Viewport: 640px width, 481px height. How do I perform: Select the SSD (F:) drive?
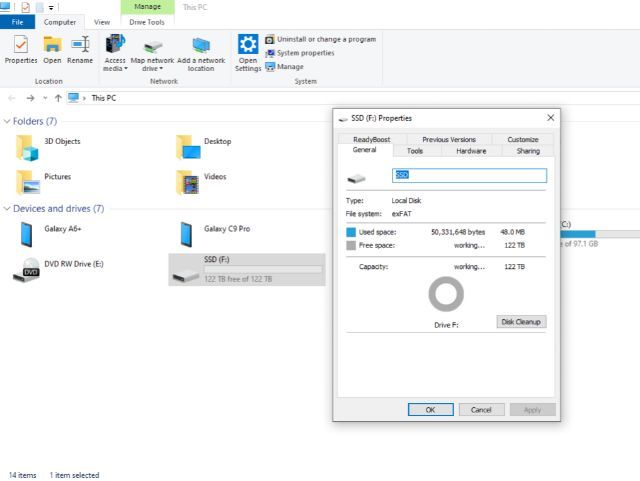click(x=247, y=269)
